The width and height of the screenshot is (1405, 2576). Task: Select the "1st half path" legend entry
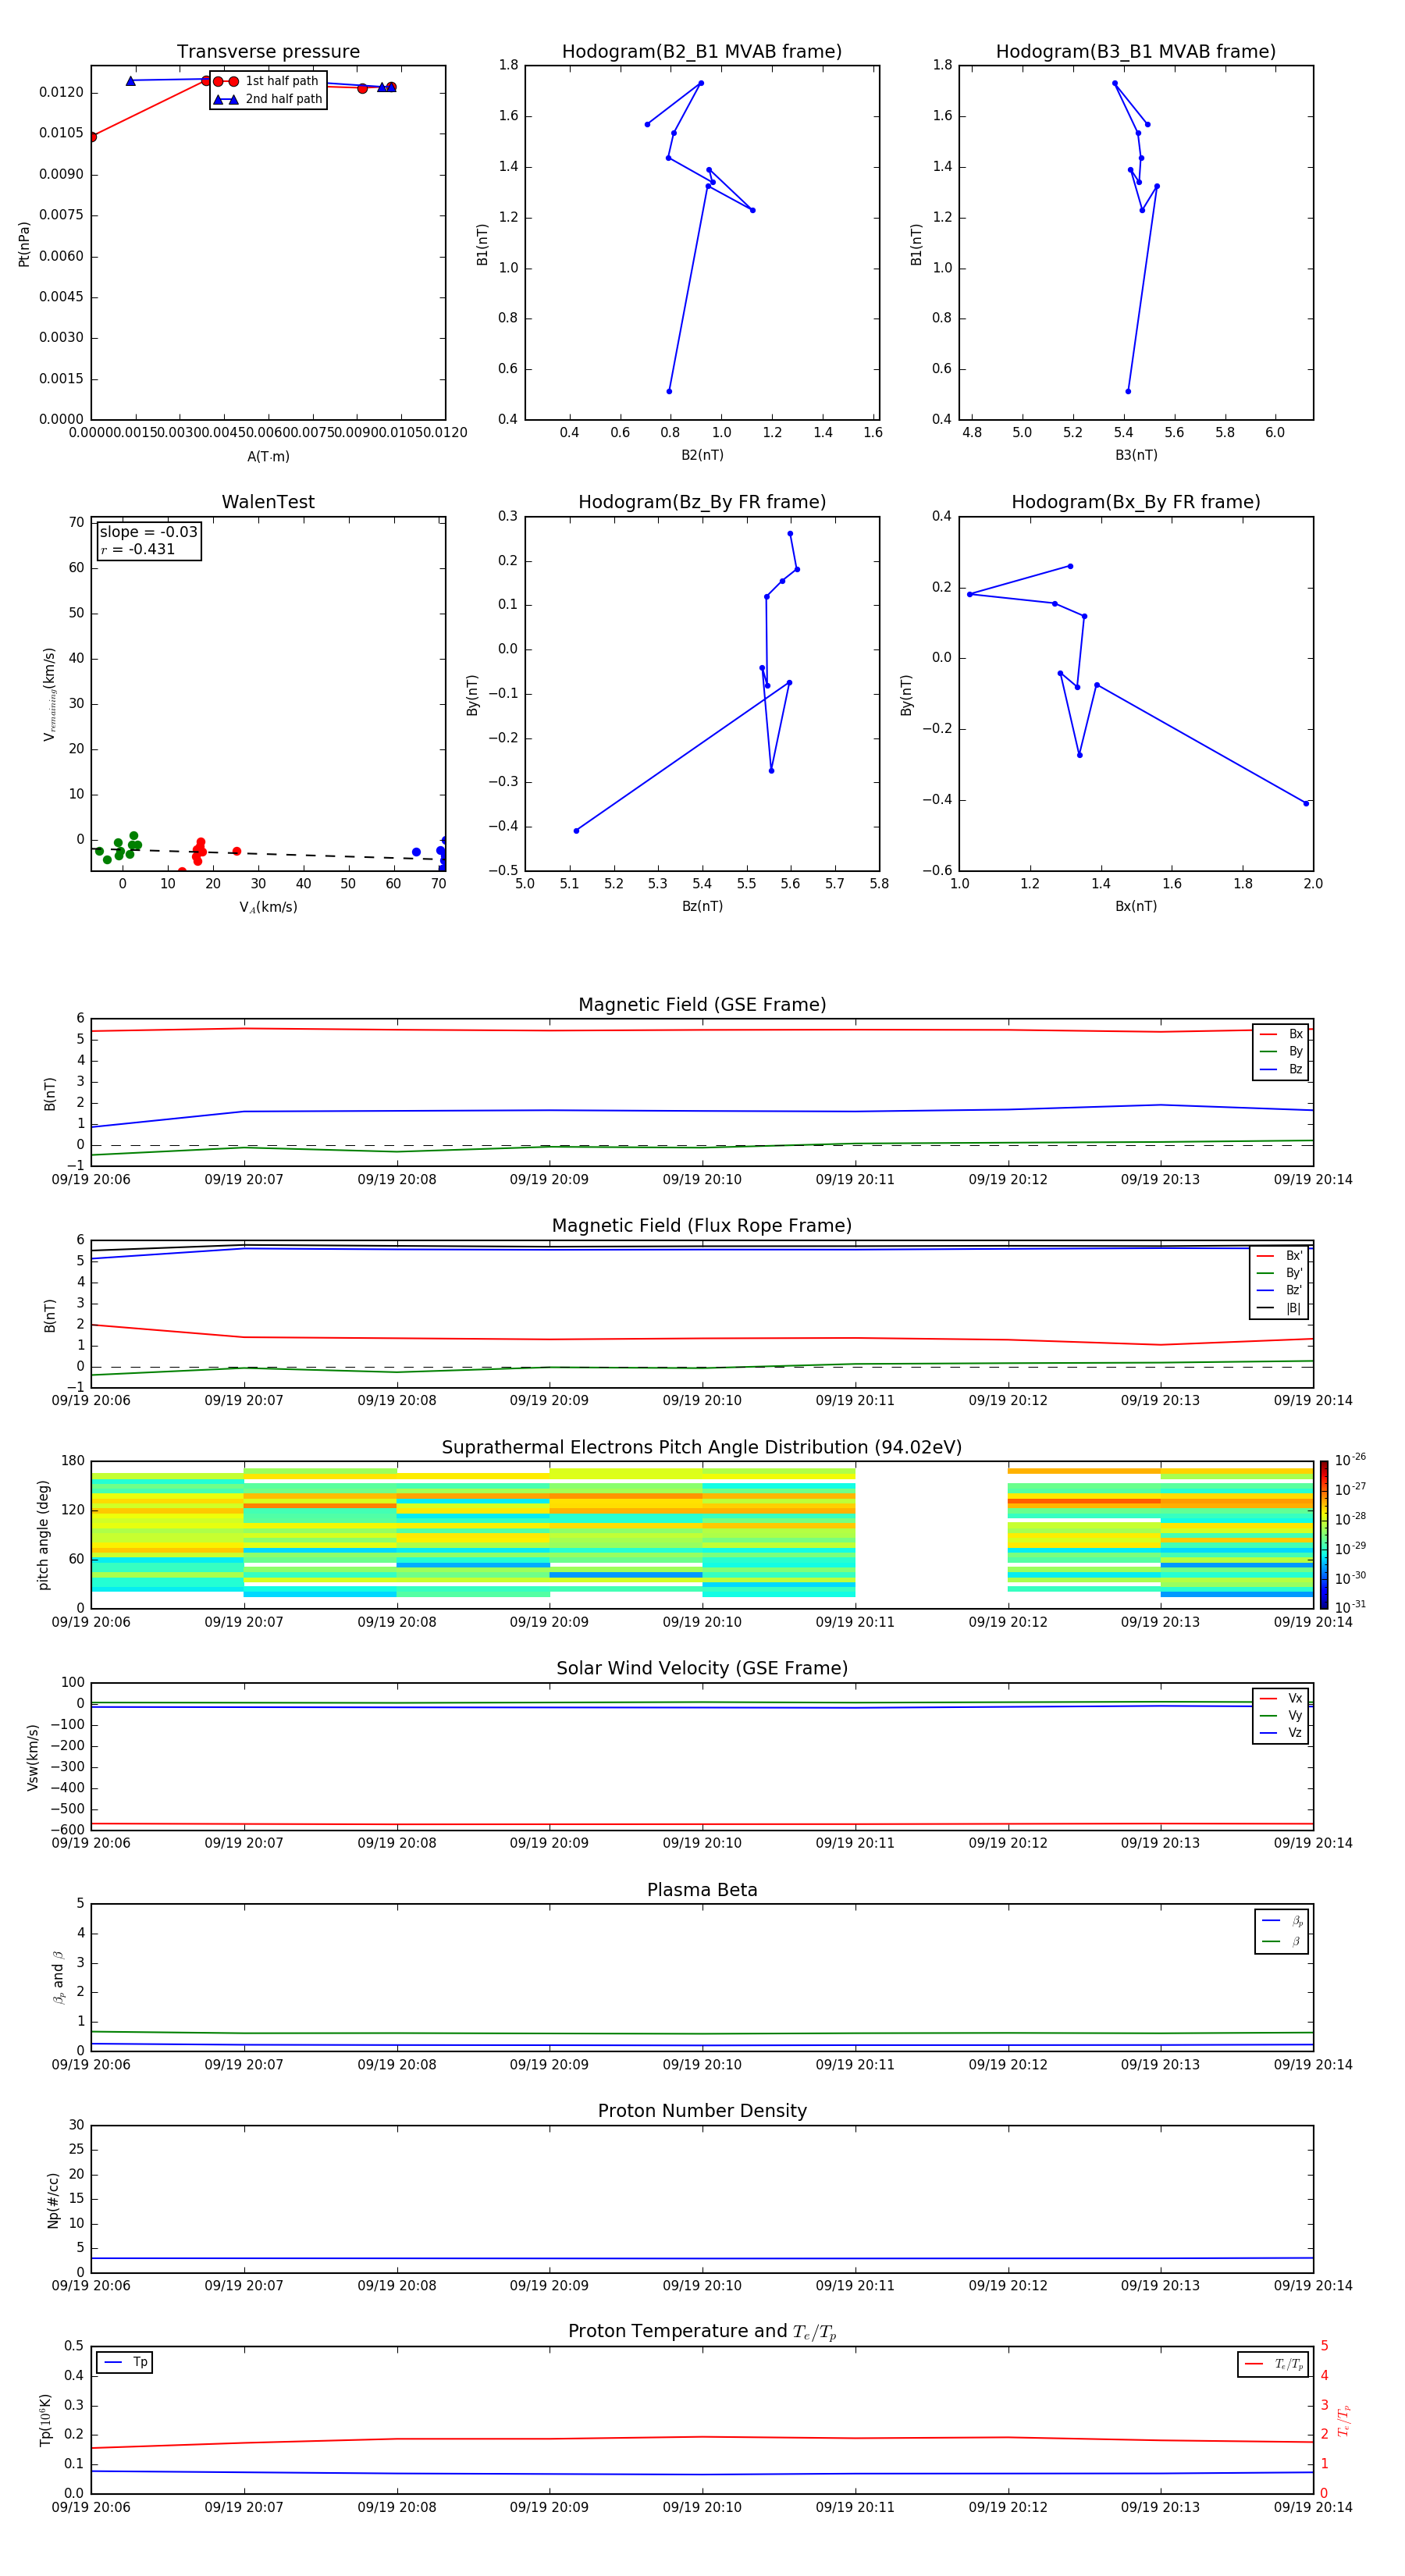(x=268, y=81)
